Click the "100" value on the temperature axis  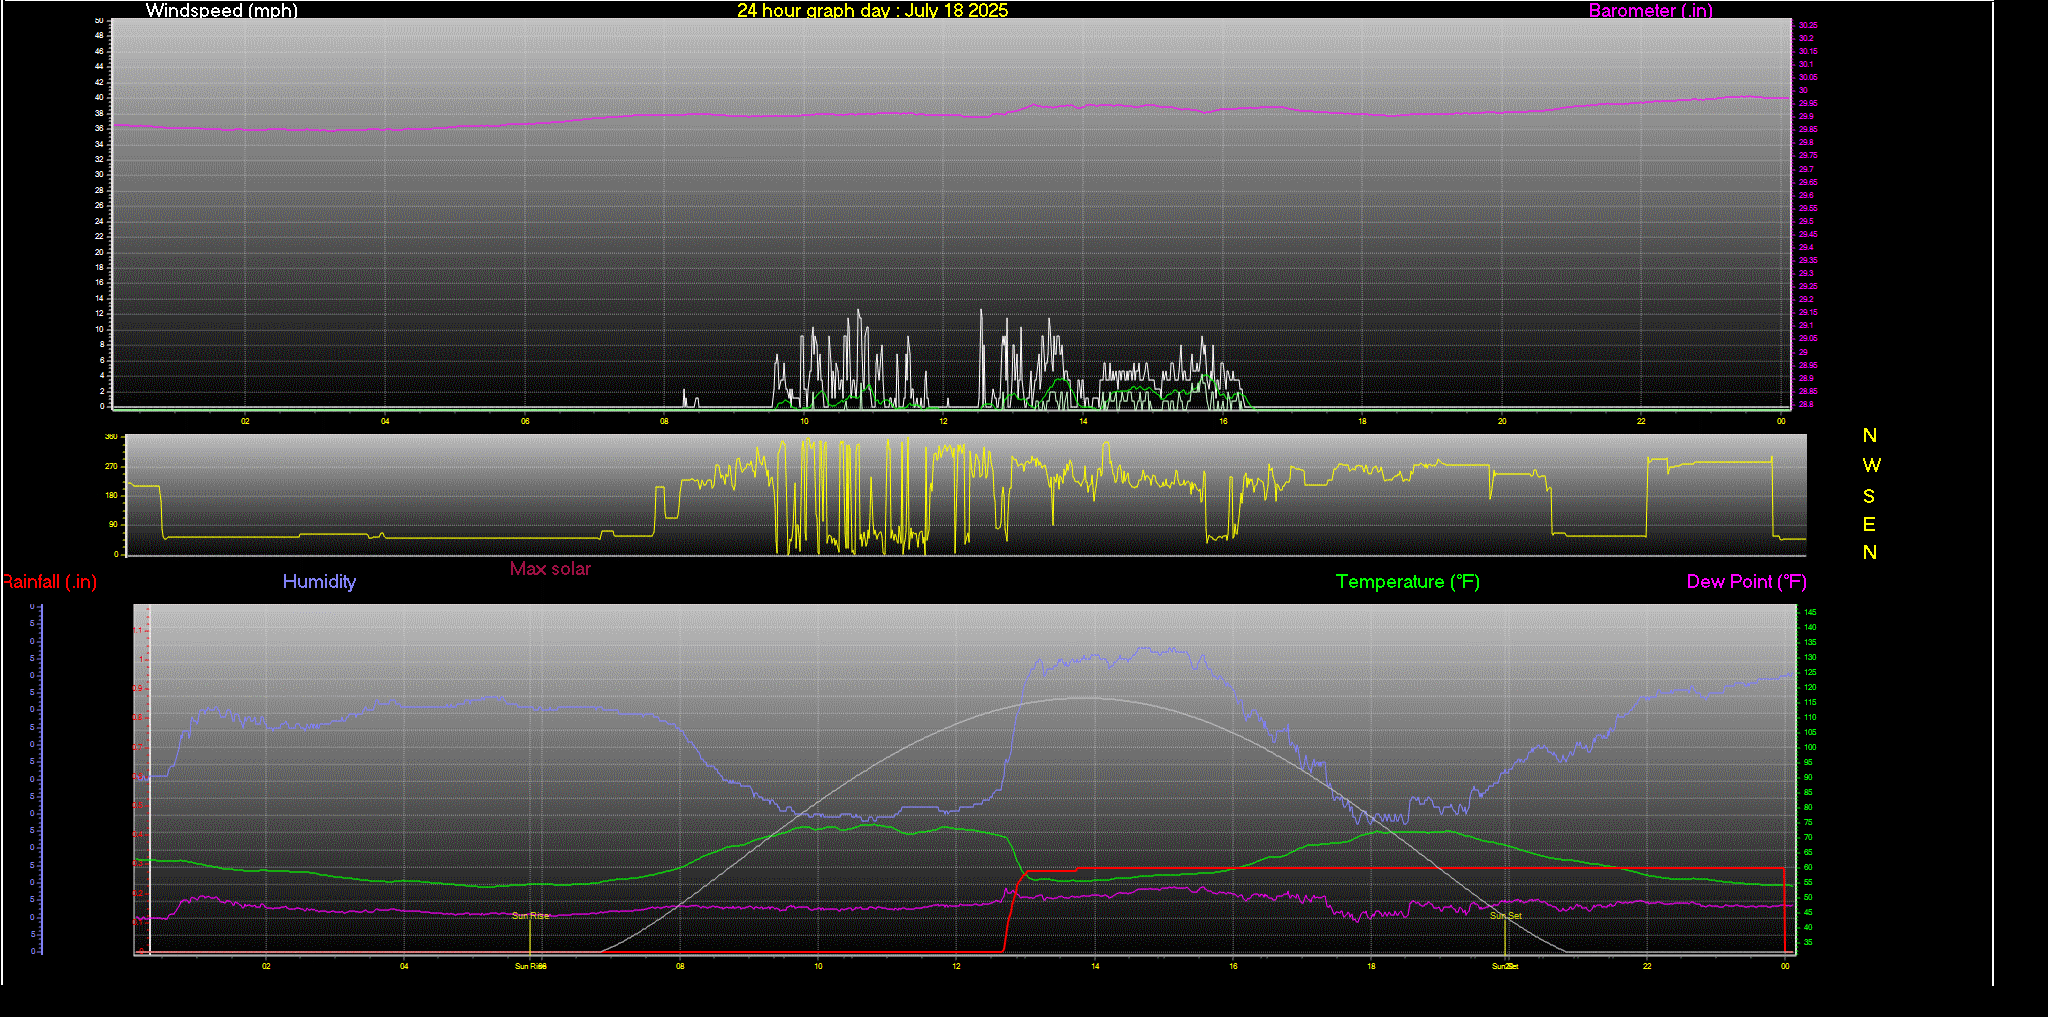1810,747
